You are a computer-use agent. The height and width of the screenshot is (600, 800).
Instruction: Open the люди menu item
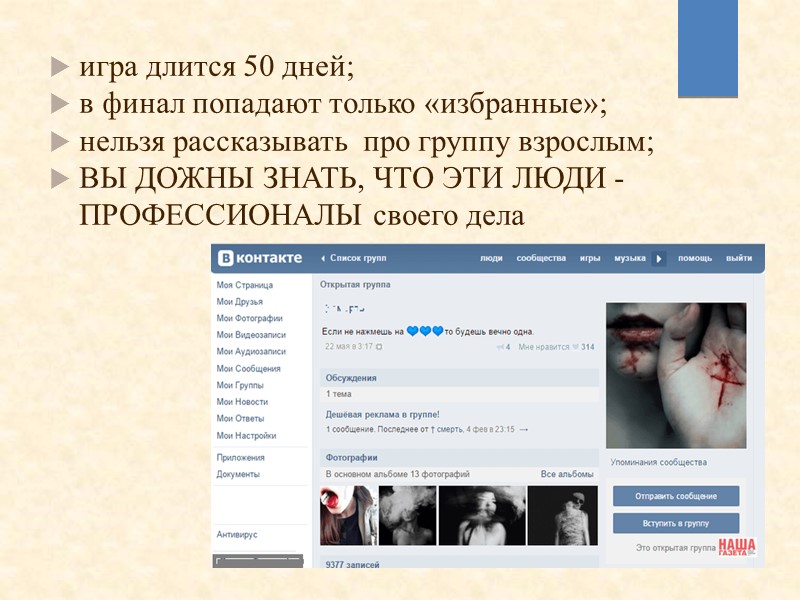click(x=491, y=258)
